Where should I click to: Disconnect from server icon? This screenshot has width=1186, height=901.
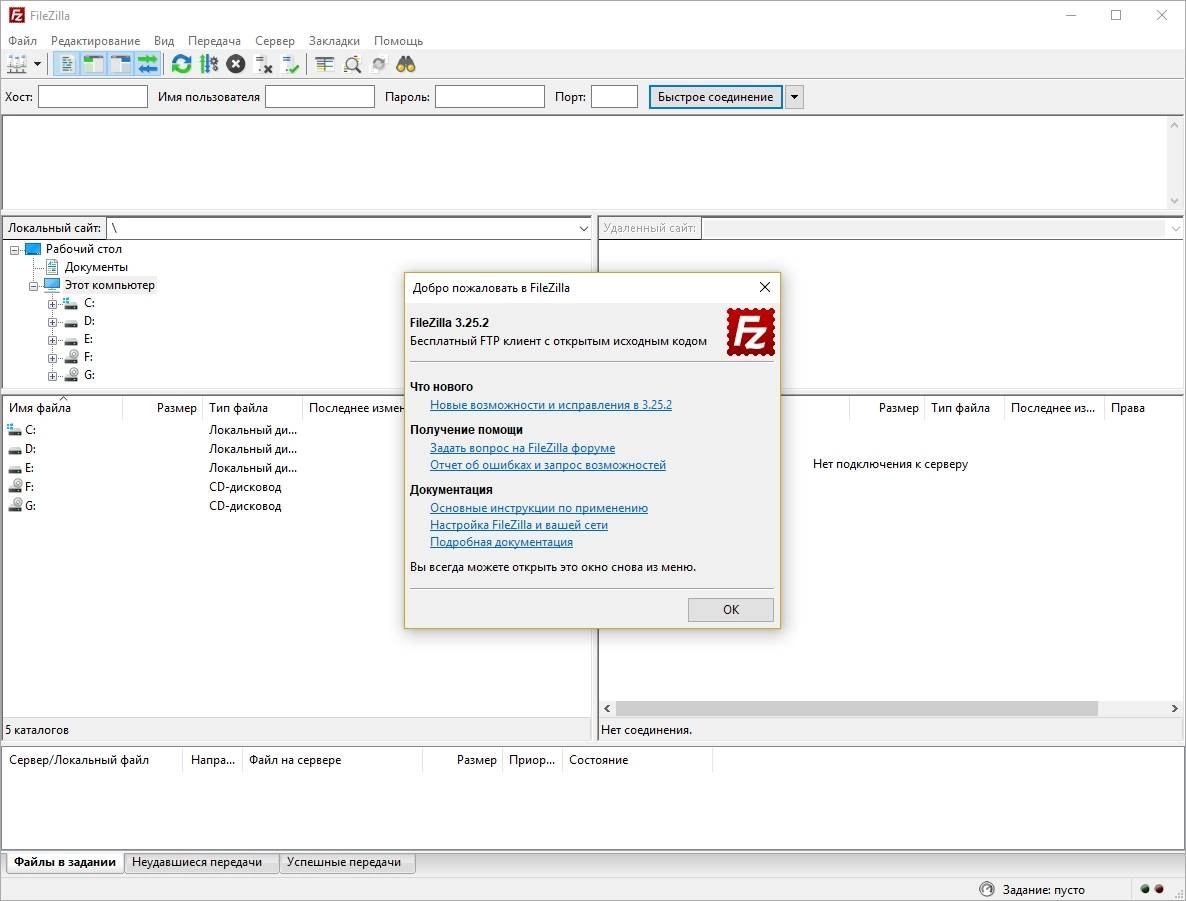[x=263, y=64]
